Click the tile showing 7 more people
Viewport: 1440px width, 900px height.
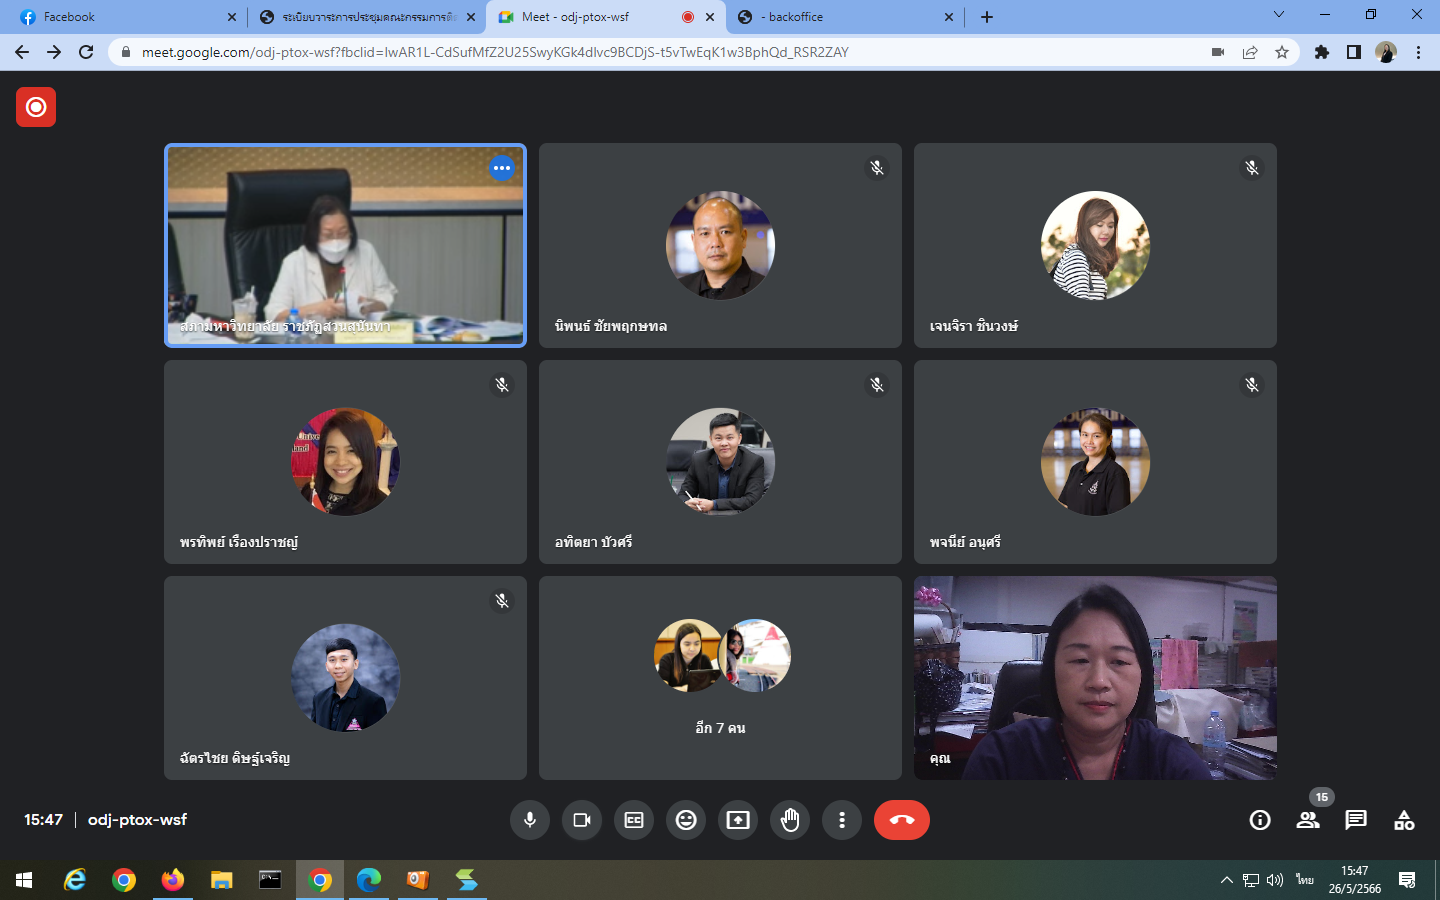[x=720, y=677]
